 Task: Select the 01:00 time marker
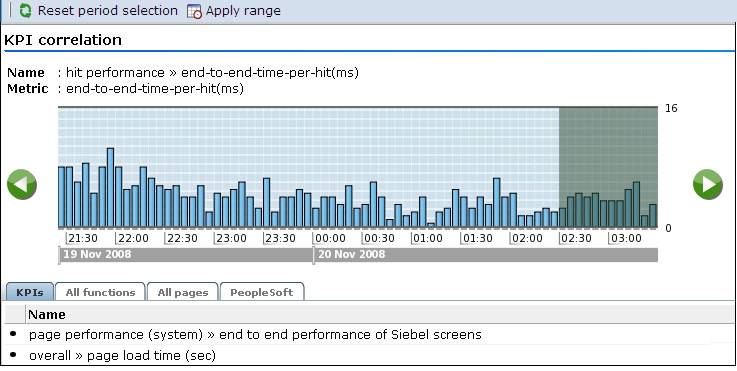[x=428, y=238]
